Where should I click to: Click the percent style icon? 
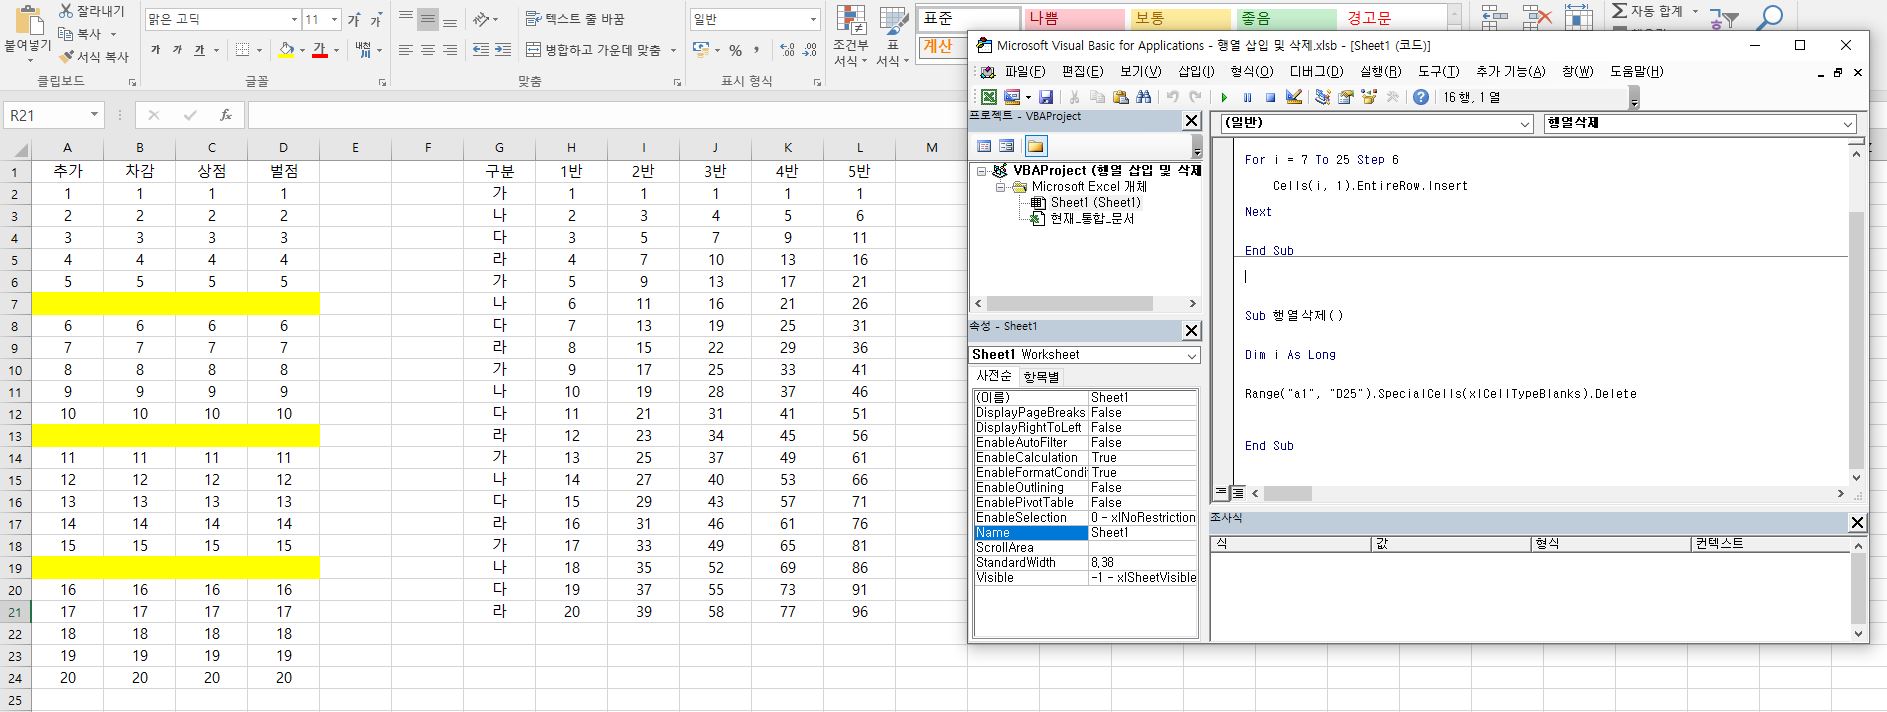735,50
